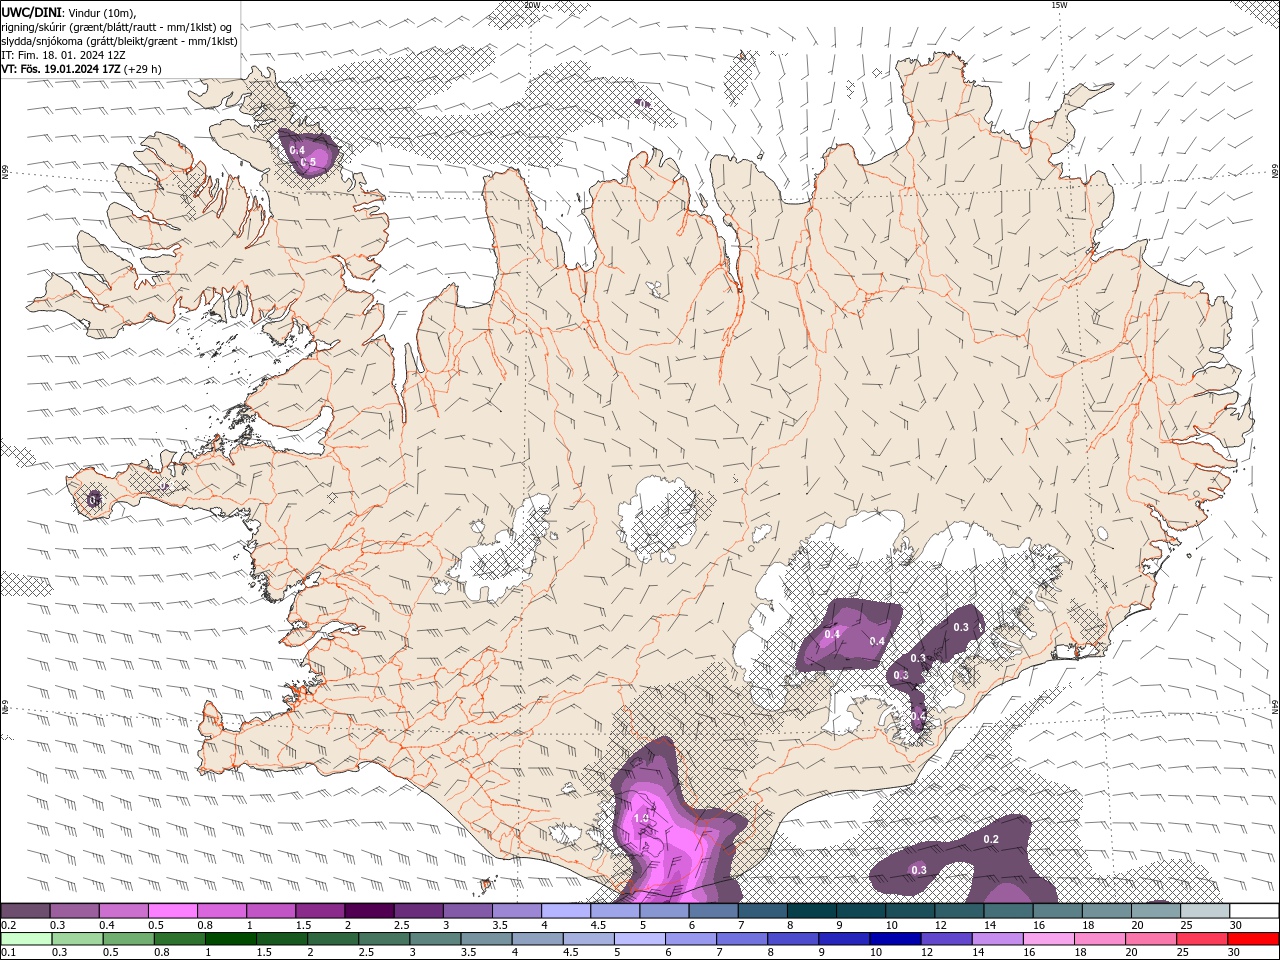Select the darkest green 1 swatch, rain scale
Image resolution: width=1280 pixels, height=960 pixels.
pos(231,939)
